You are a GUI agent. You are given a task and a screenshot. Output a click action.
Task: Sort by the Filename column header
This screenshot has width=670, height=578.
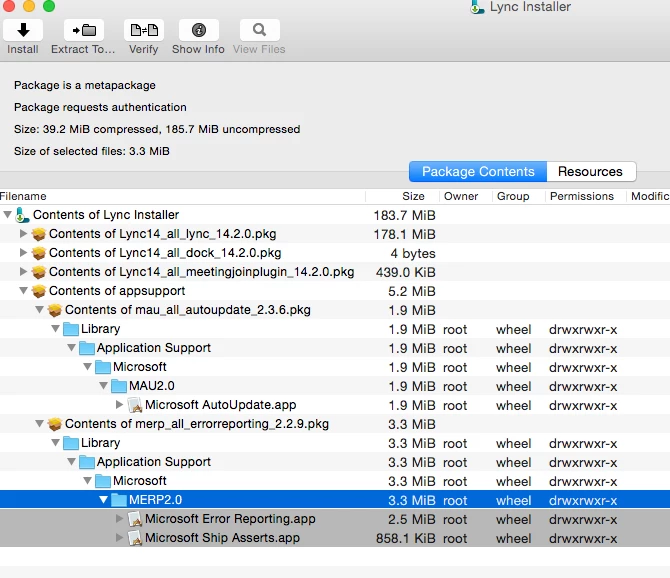(x=182, y=196)
